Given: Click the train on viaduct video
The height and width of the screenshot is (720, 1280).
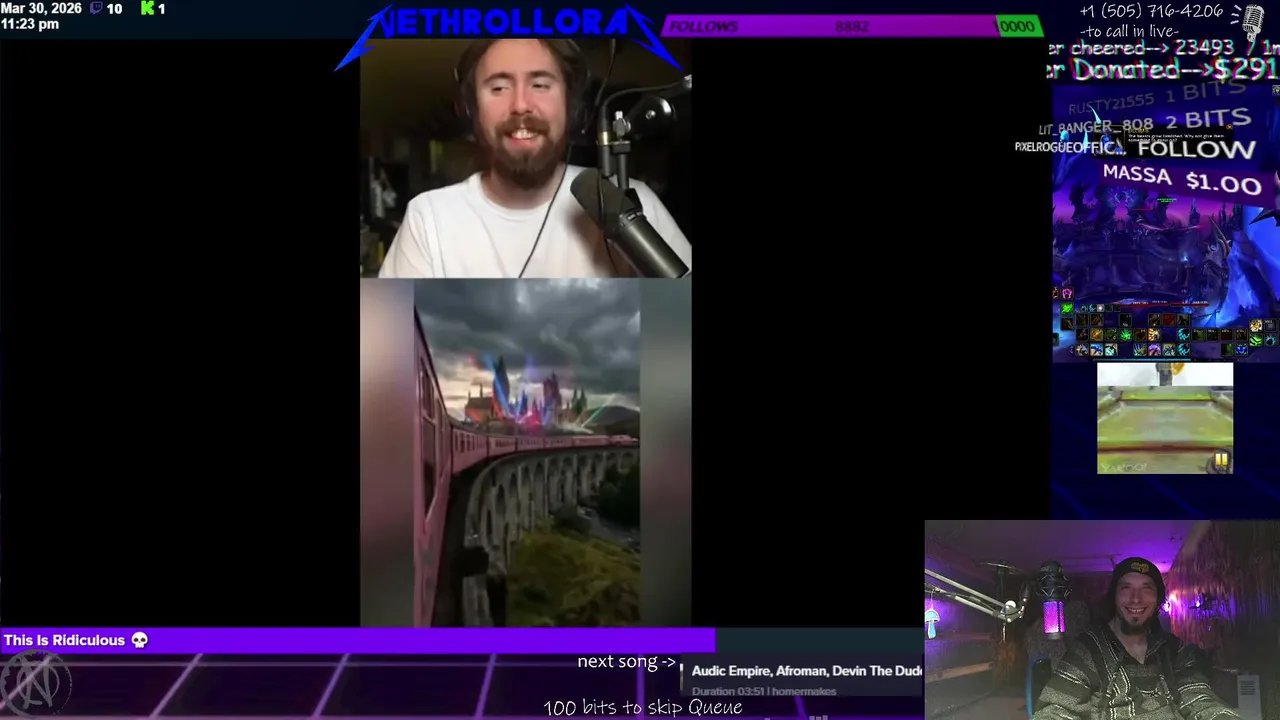Looking at the screenshot, I should point(525,453).
